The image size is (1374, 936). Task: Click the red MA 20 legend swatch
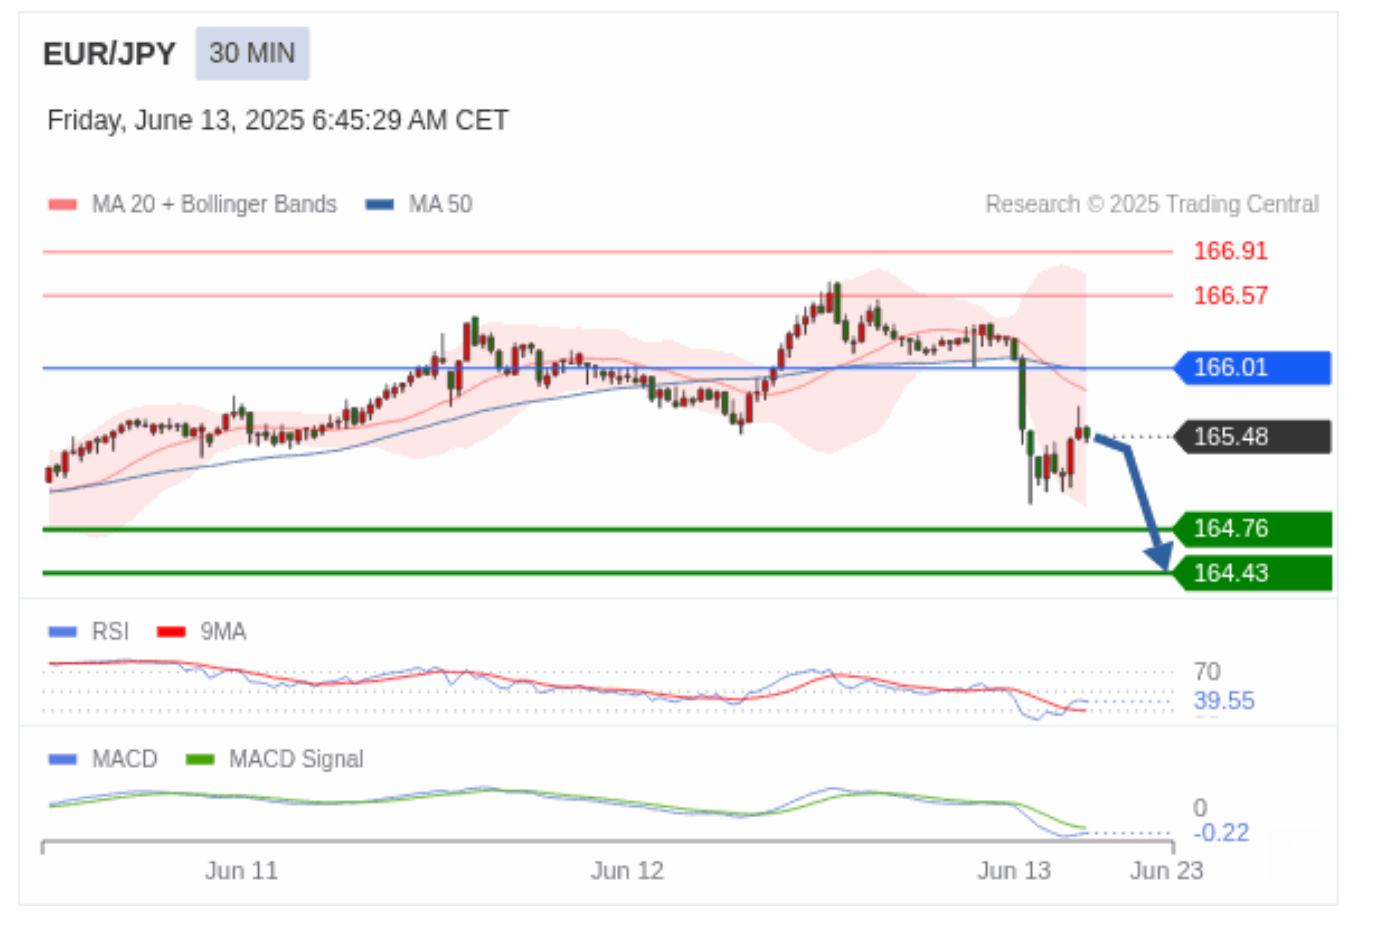(62, 204)
